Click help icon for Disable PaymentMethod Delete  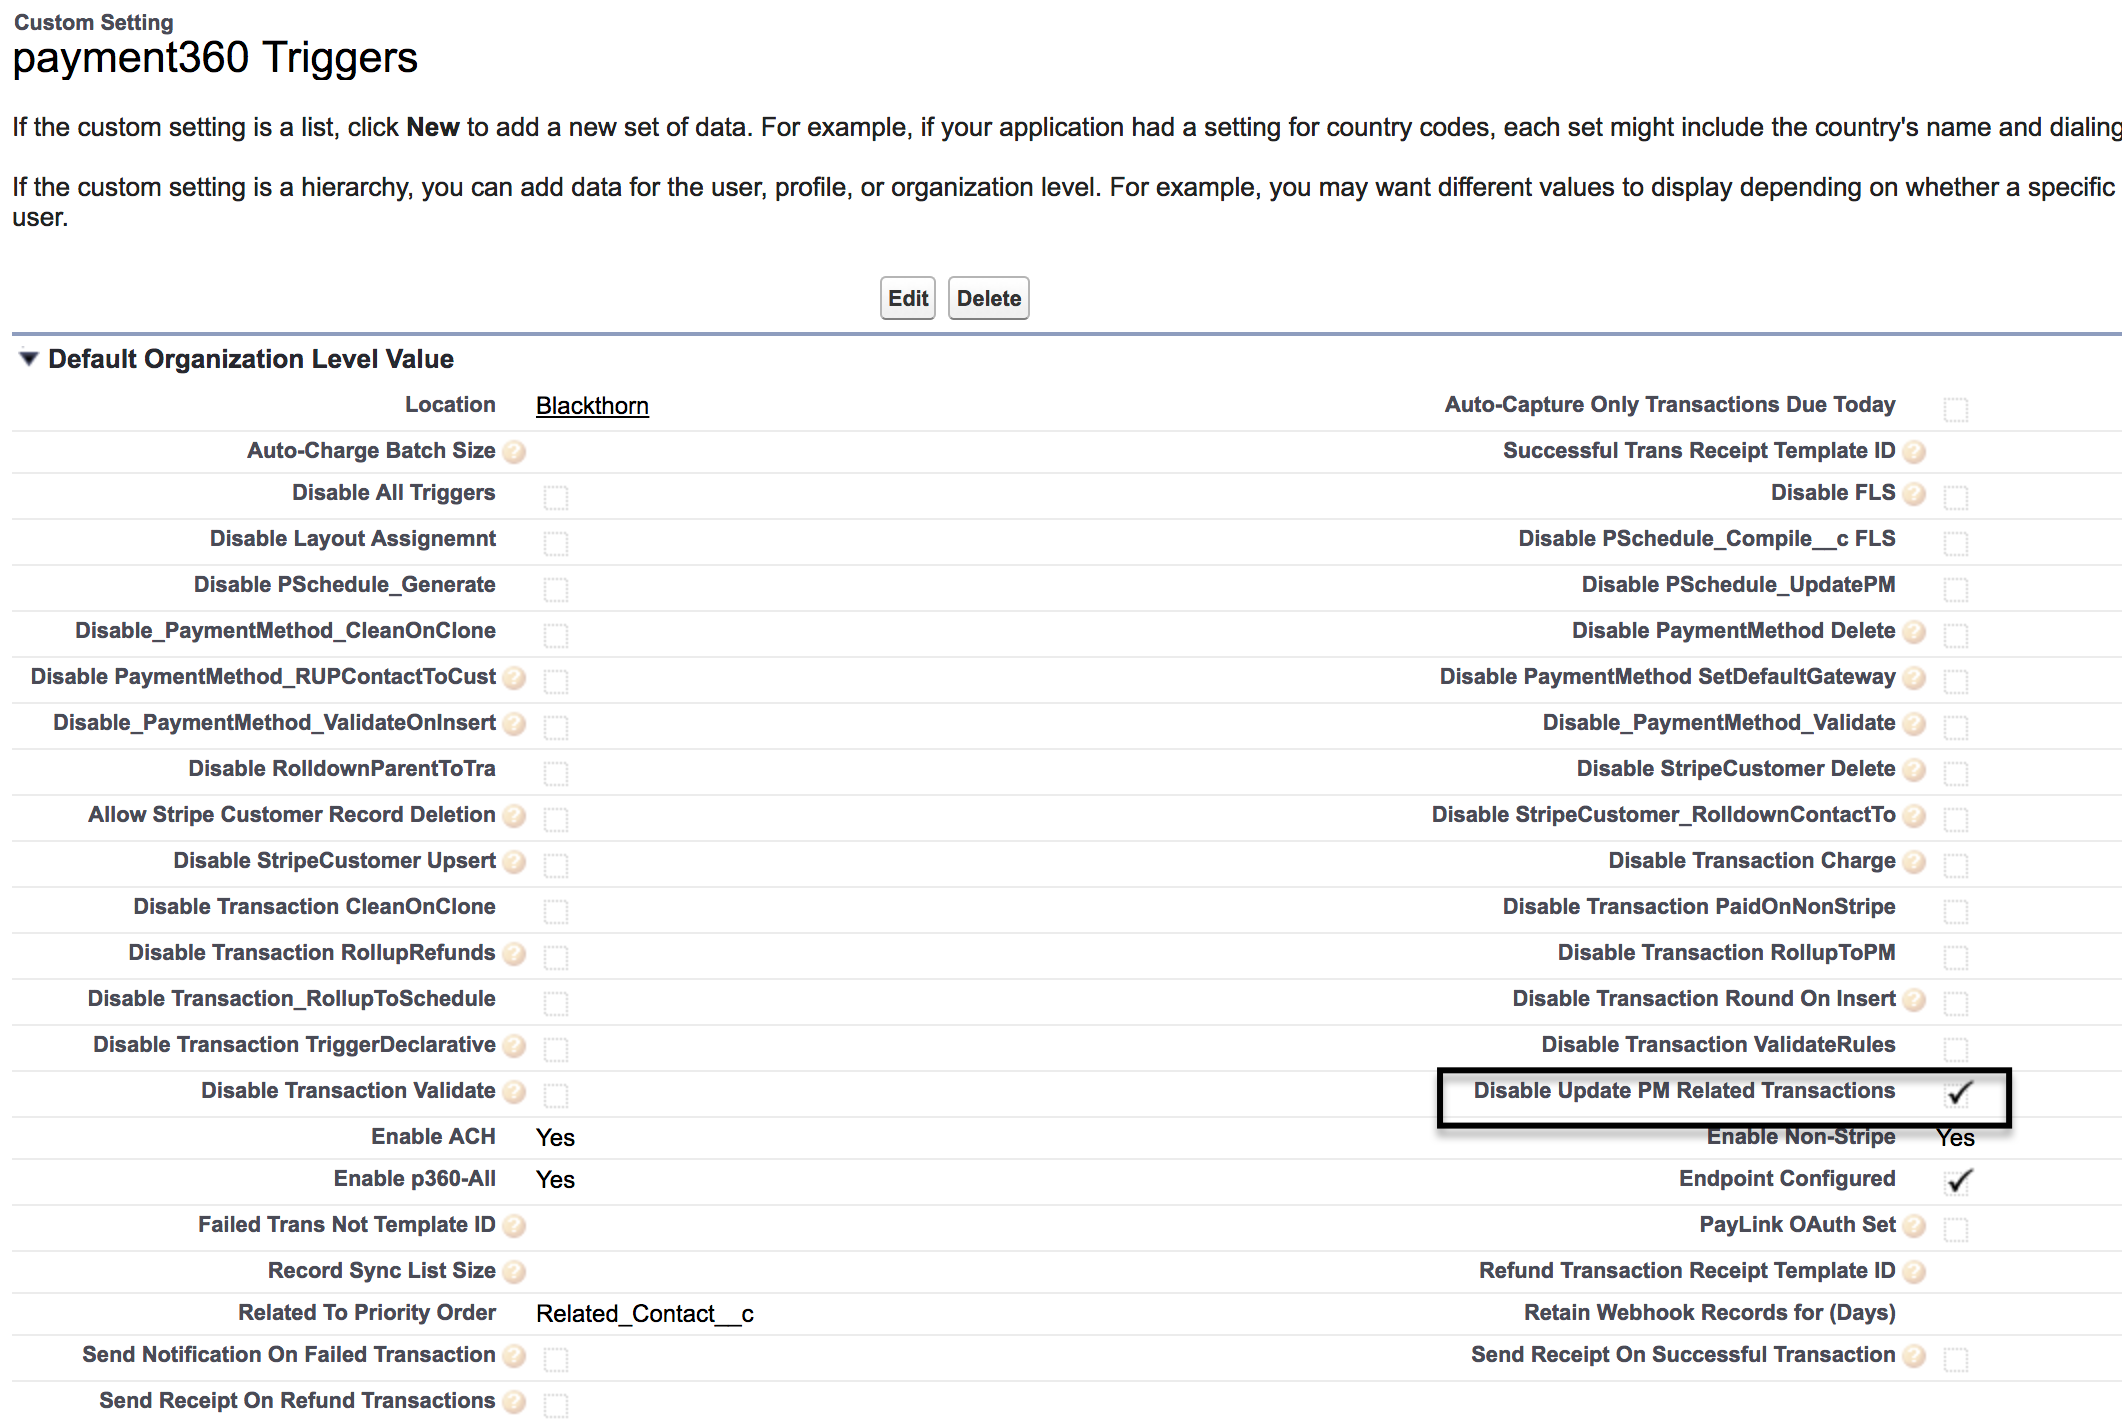point(1914,632)
